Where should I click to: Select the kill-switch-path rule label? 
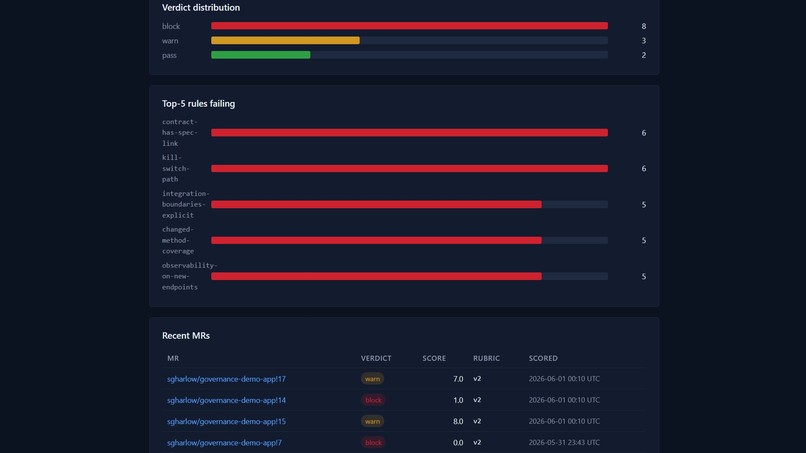pos(176,169)
